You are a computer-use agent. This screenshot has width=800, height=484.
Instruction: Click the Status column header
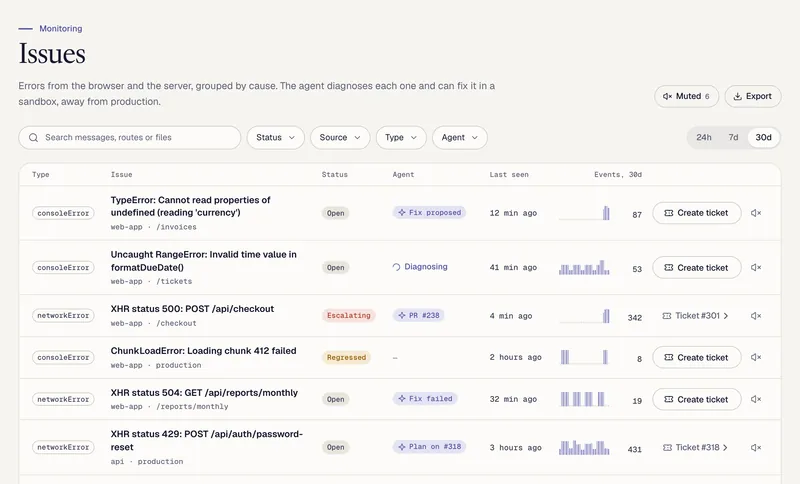(335, 174)
